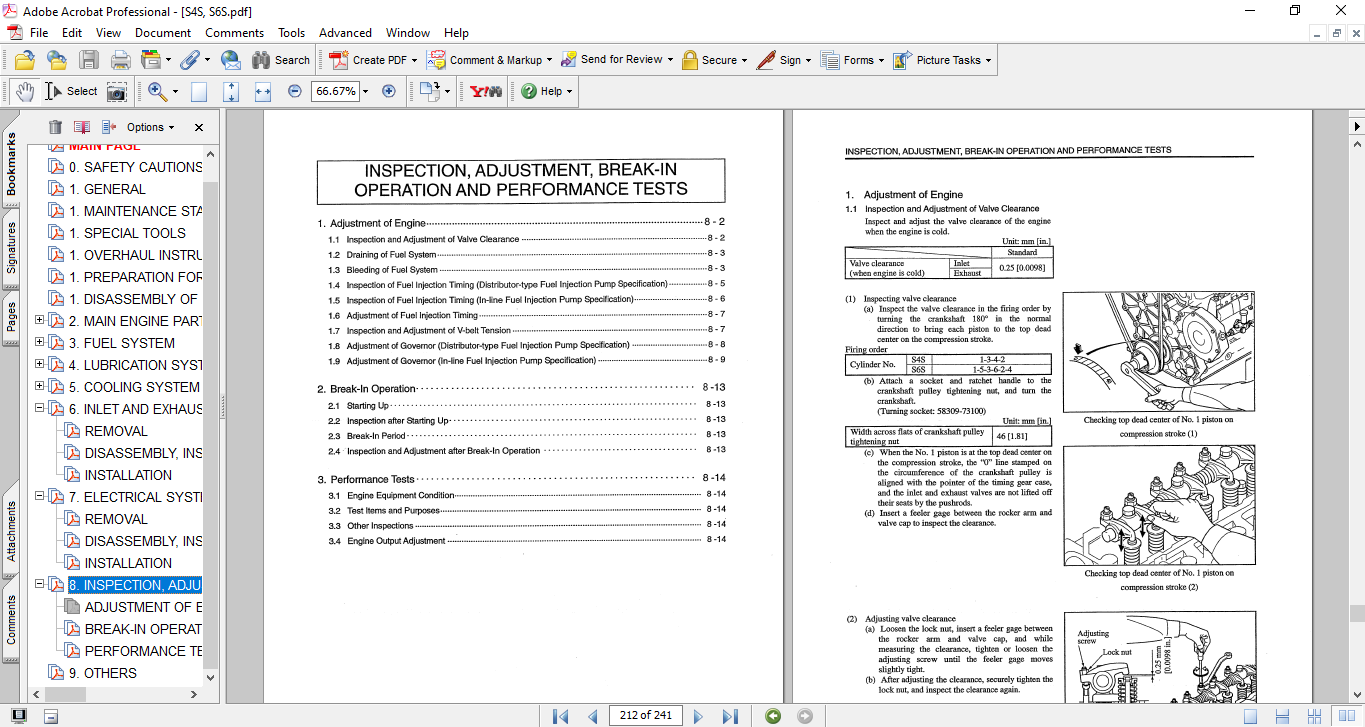Open the Advanced menu
Viewport: 1365px width, 727px height.
[x=347, y=33]
